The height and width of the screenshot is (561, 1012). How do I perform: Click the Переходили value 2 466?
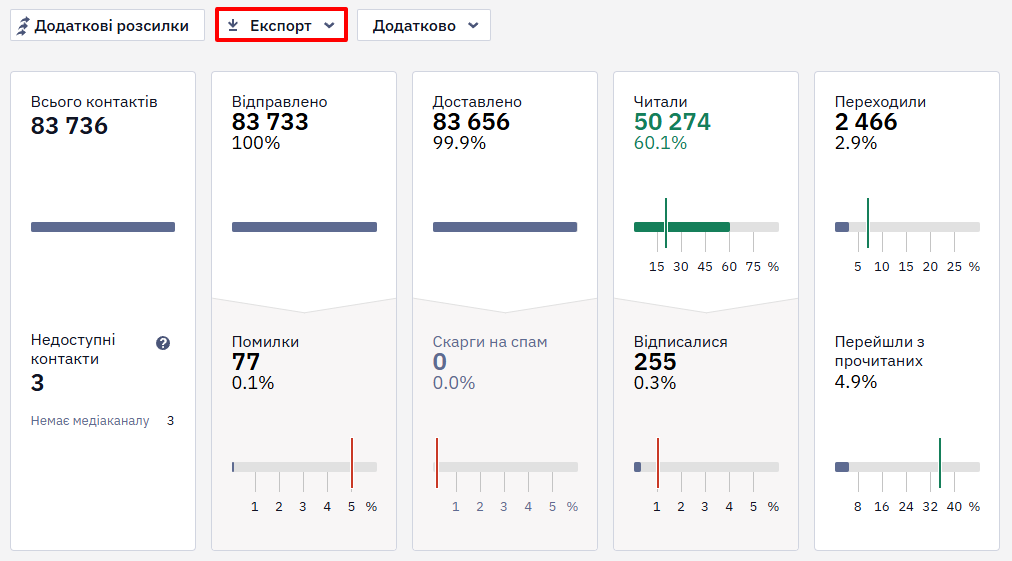pos(865,121)
